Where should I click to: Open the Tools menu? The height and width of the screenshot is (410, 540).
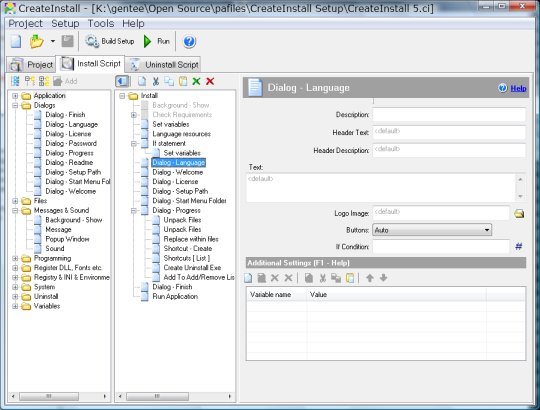click(101, 23)
